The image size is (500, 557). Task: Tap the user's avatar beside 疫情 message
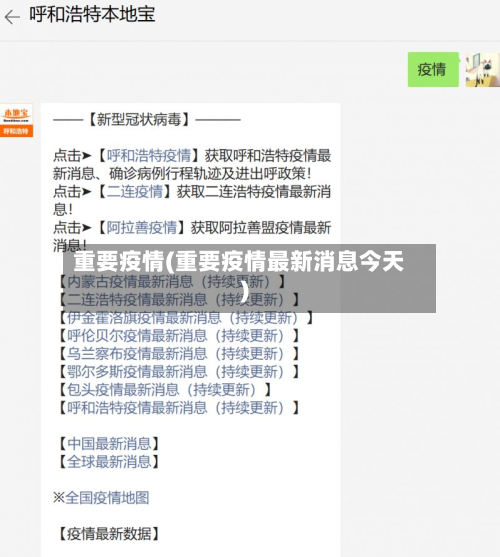click(x=483, y=70)
